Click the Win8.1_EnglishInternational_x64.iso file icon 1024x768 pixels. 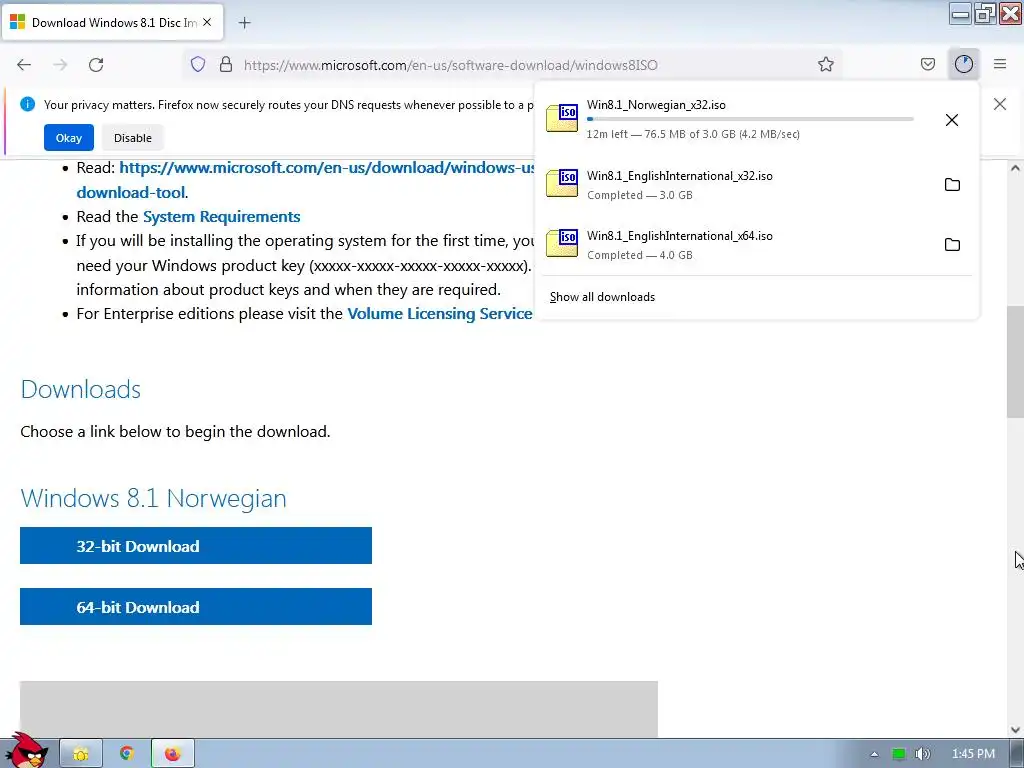(x=562, y=244)
